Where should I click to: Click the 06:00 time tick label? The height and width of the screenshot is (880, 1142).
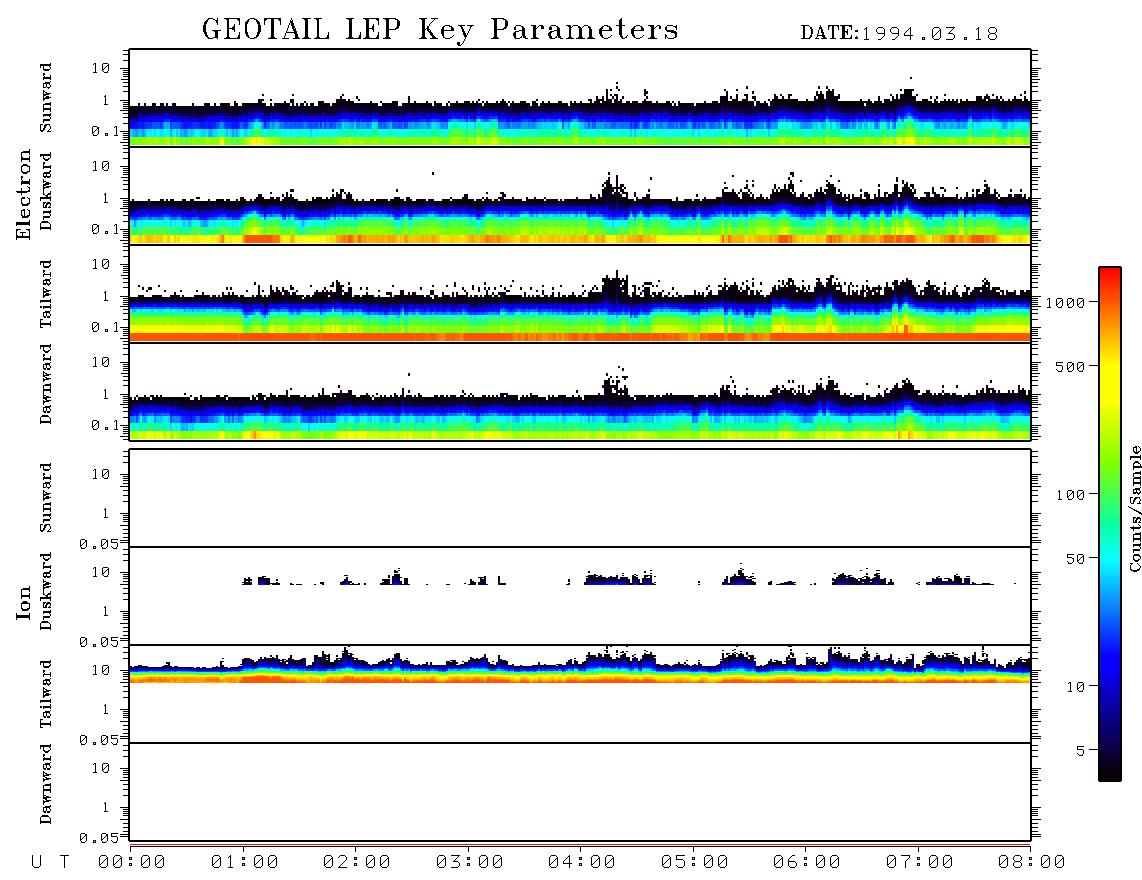click(x=807, y=862)
